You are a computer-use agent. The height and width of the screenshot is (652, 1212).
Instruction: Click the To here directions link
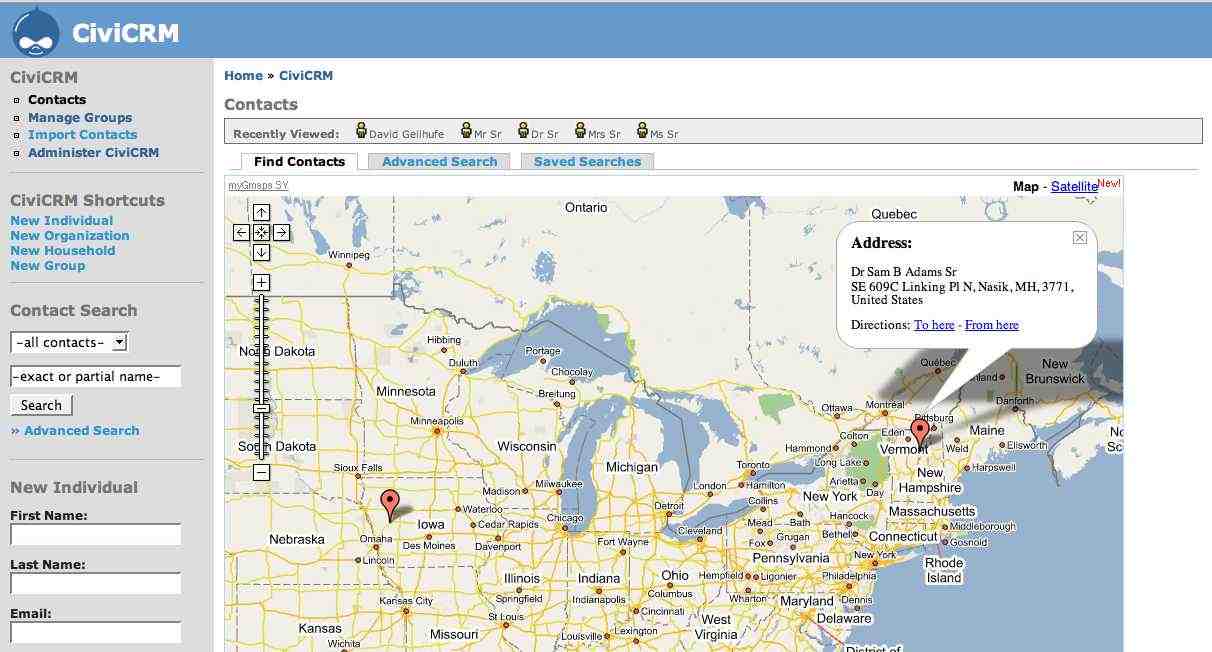934,325
